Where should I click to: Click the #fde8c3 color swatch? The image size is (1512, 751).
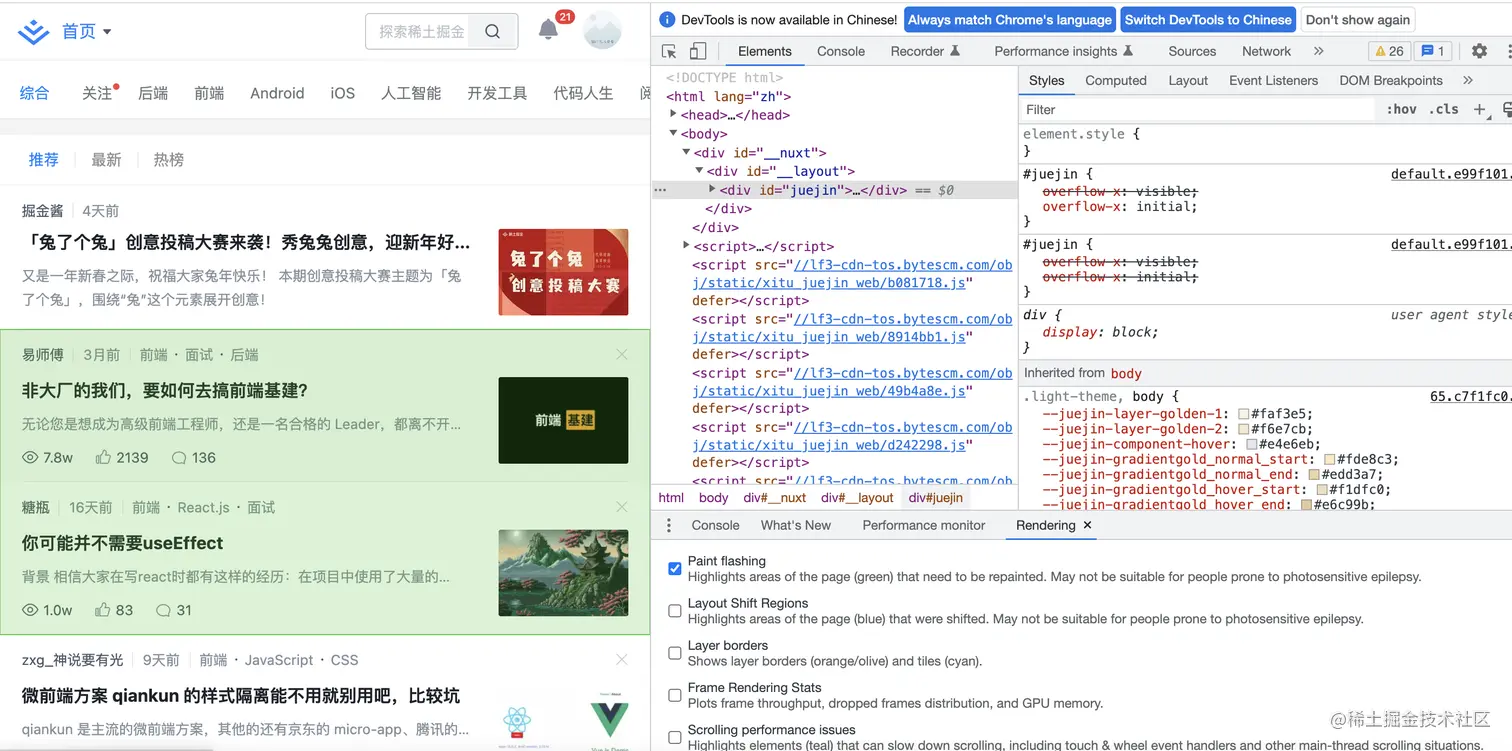tap(1329, 460)
